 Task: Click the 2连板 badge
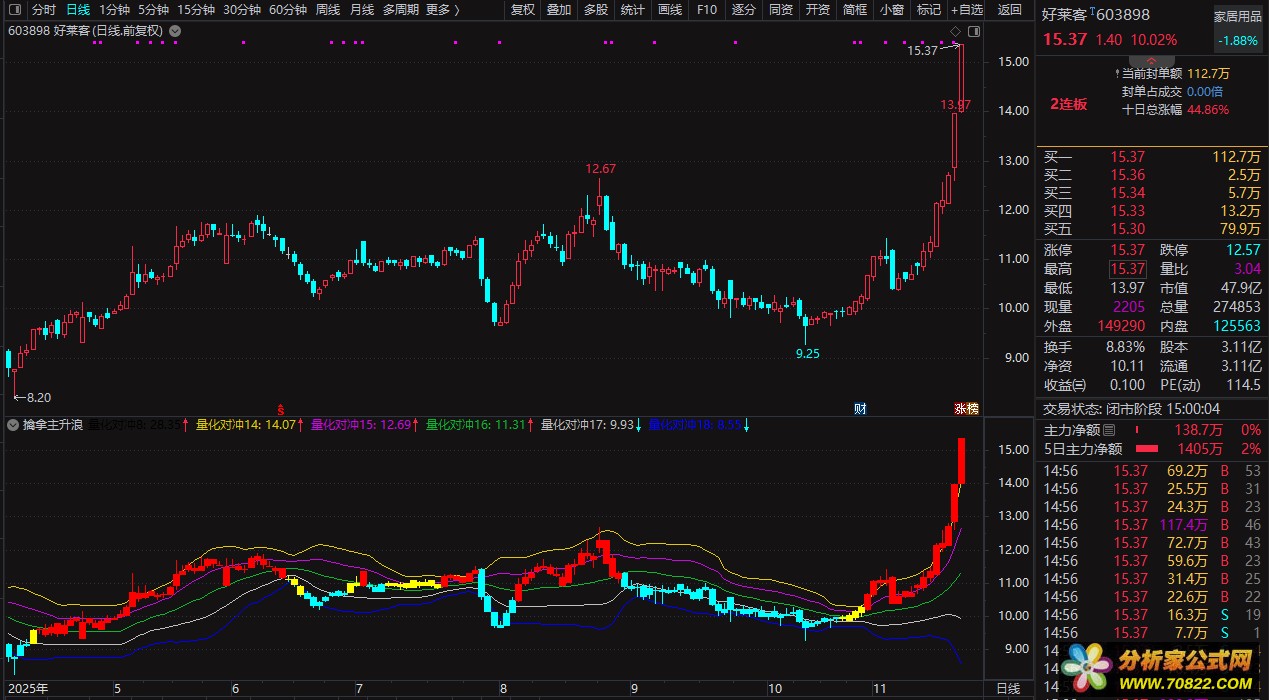click(1068, 104)
